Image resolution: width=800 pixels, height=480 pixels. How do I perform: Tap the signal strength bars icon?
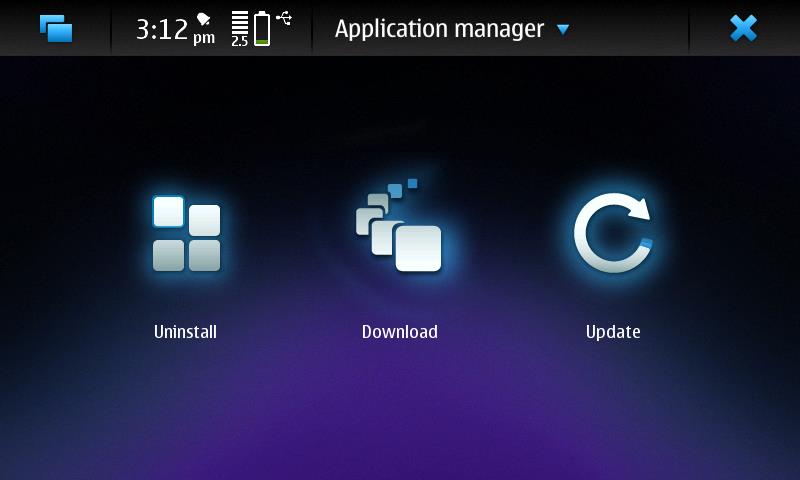[240, 22]
